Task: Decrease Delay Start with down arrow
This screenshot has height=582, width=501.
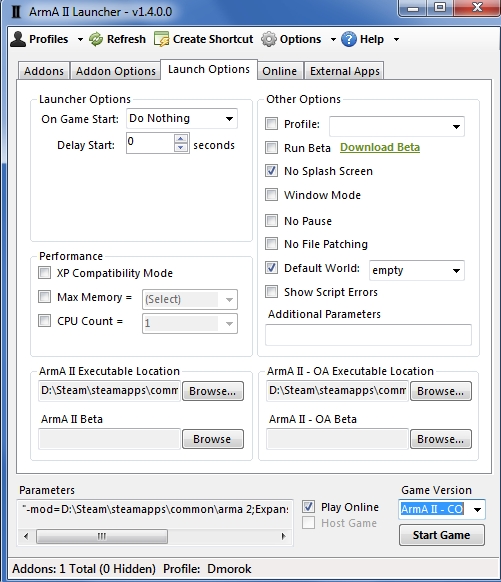Action: (181, 147)
